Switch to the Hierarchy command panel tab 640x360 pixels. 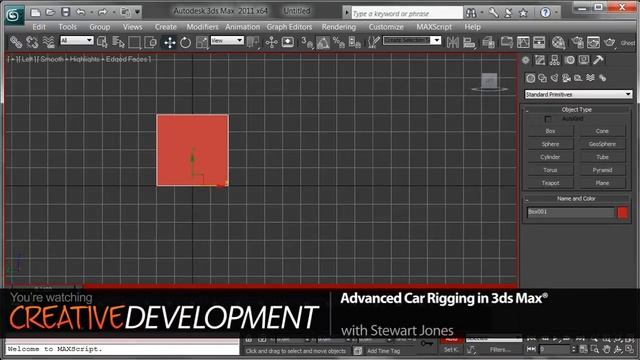pos(554,60)
